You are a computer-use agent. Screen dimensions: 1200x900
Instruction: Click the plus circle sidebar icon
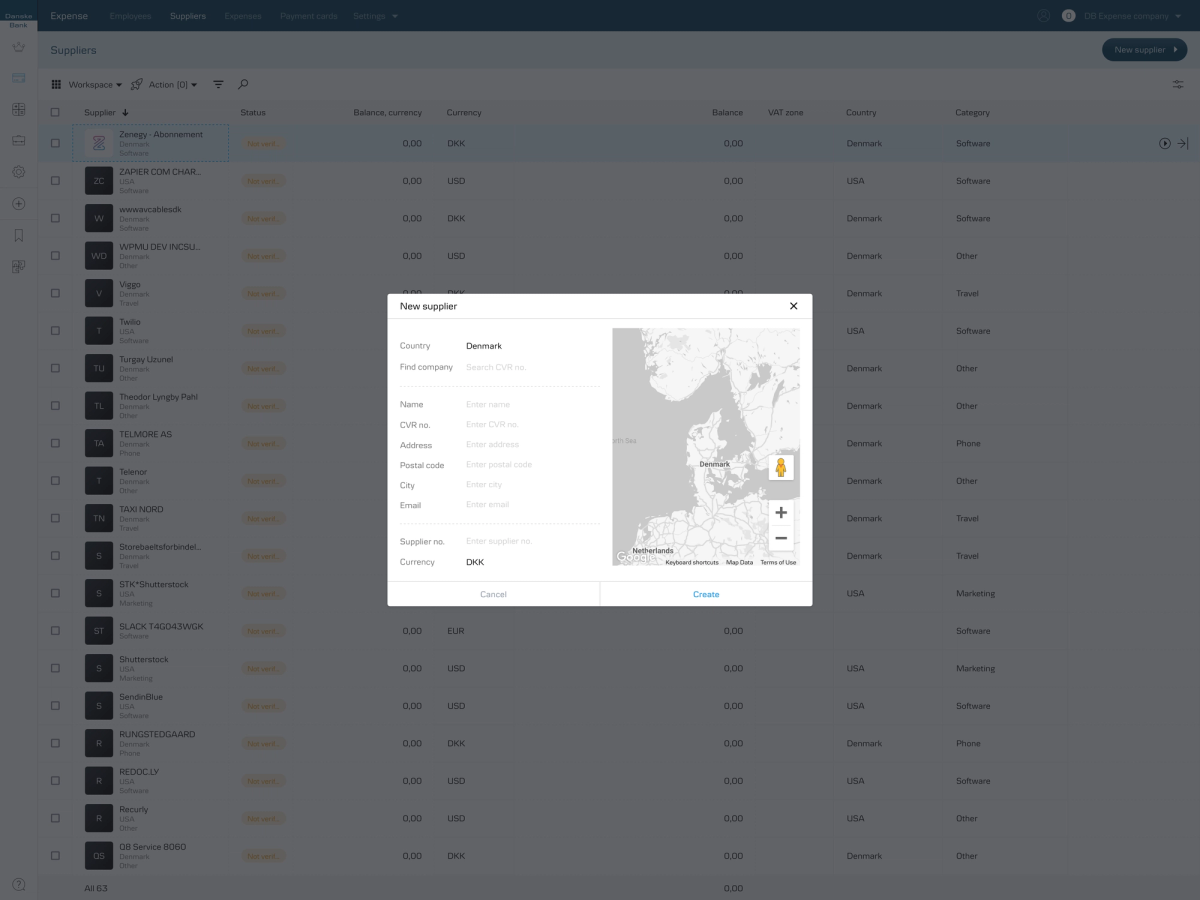tap(18, 204)
